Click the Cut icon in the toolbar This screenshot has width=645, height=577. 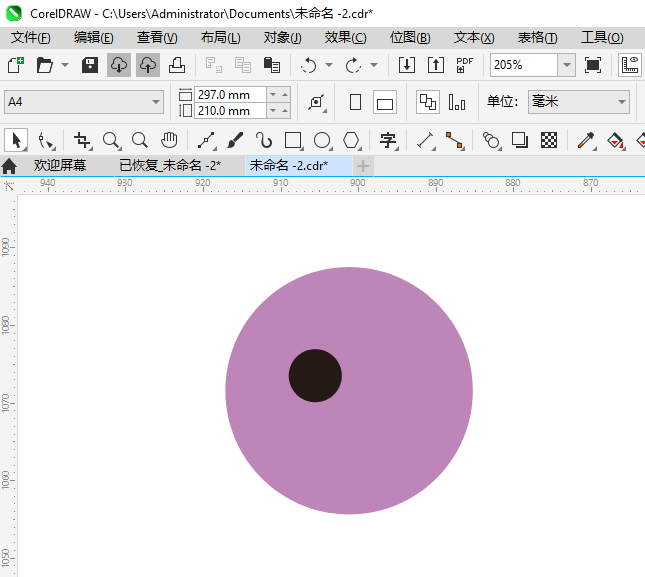pyautogui.click(x=213, y=65)
